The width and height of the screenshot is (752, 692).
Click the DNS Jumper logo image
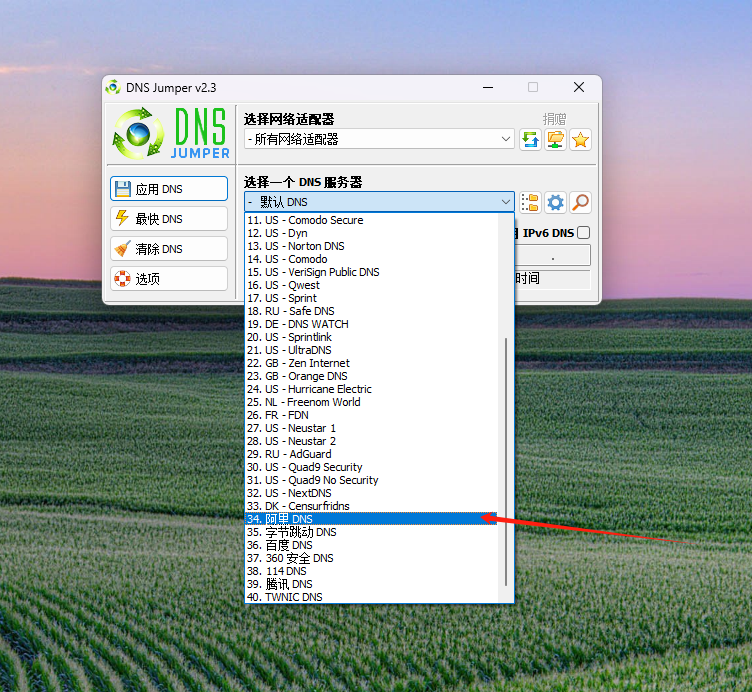[171, 134]
